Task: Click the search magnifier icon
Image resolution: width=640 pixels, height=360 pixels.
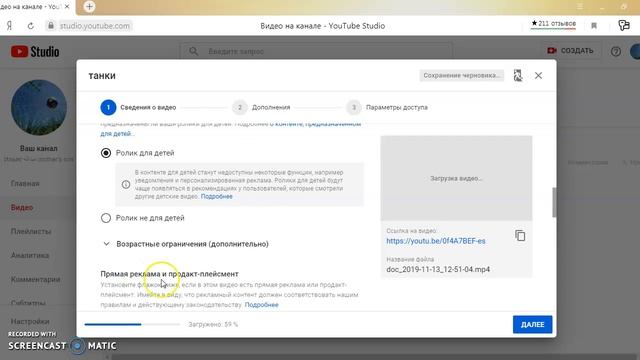Action: [193, 51]
